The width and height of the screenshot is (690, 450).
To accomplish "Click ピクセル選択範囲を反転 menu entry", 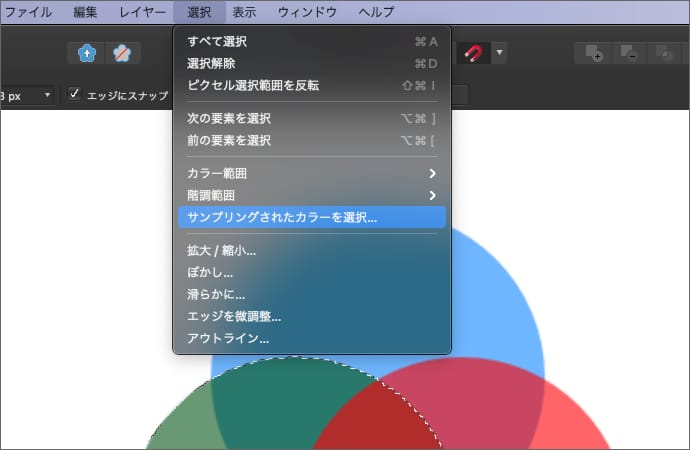I will (x=311, y=86).
